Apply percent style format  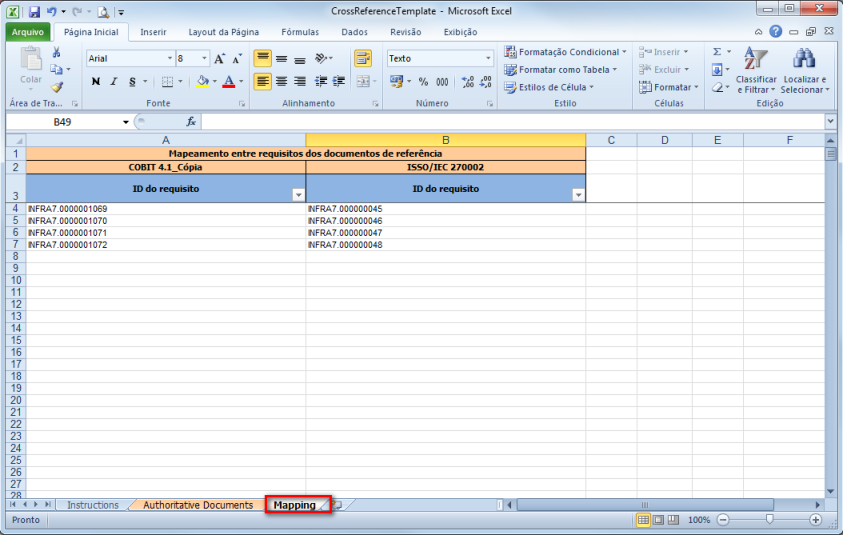coord(423,82)
